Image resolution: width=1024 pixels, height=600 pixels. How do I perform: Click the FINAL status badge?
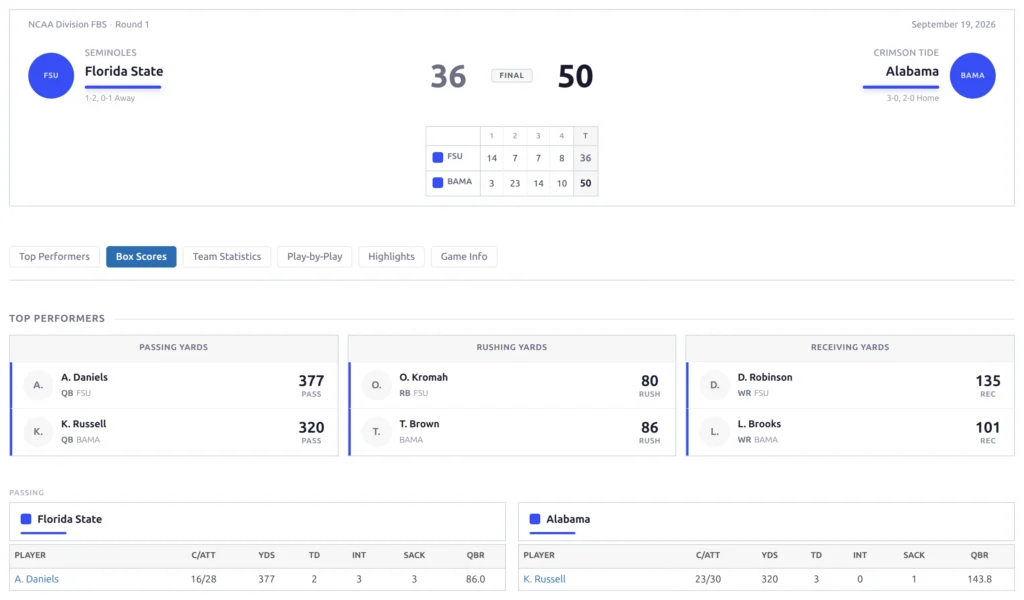[x=511, y=76]
